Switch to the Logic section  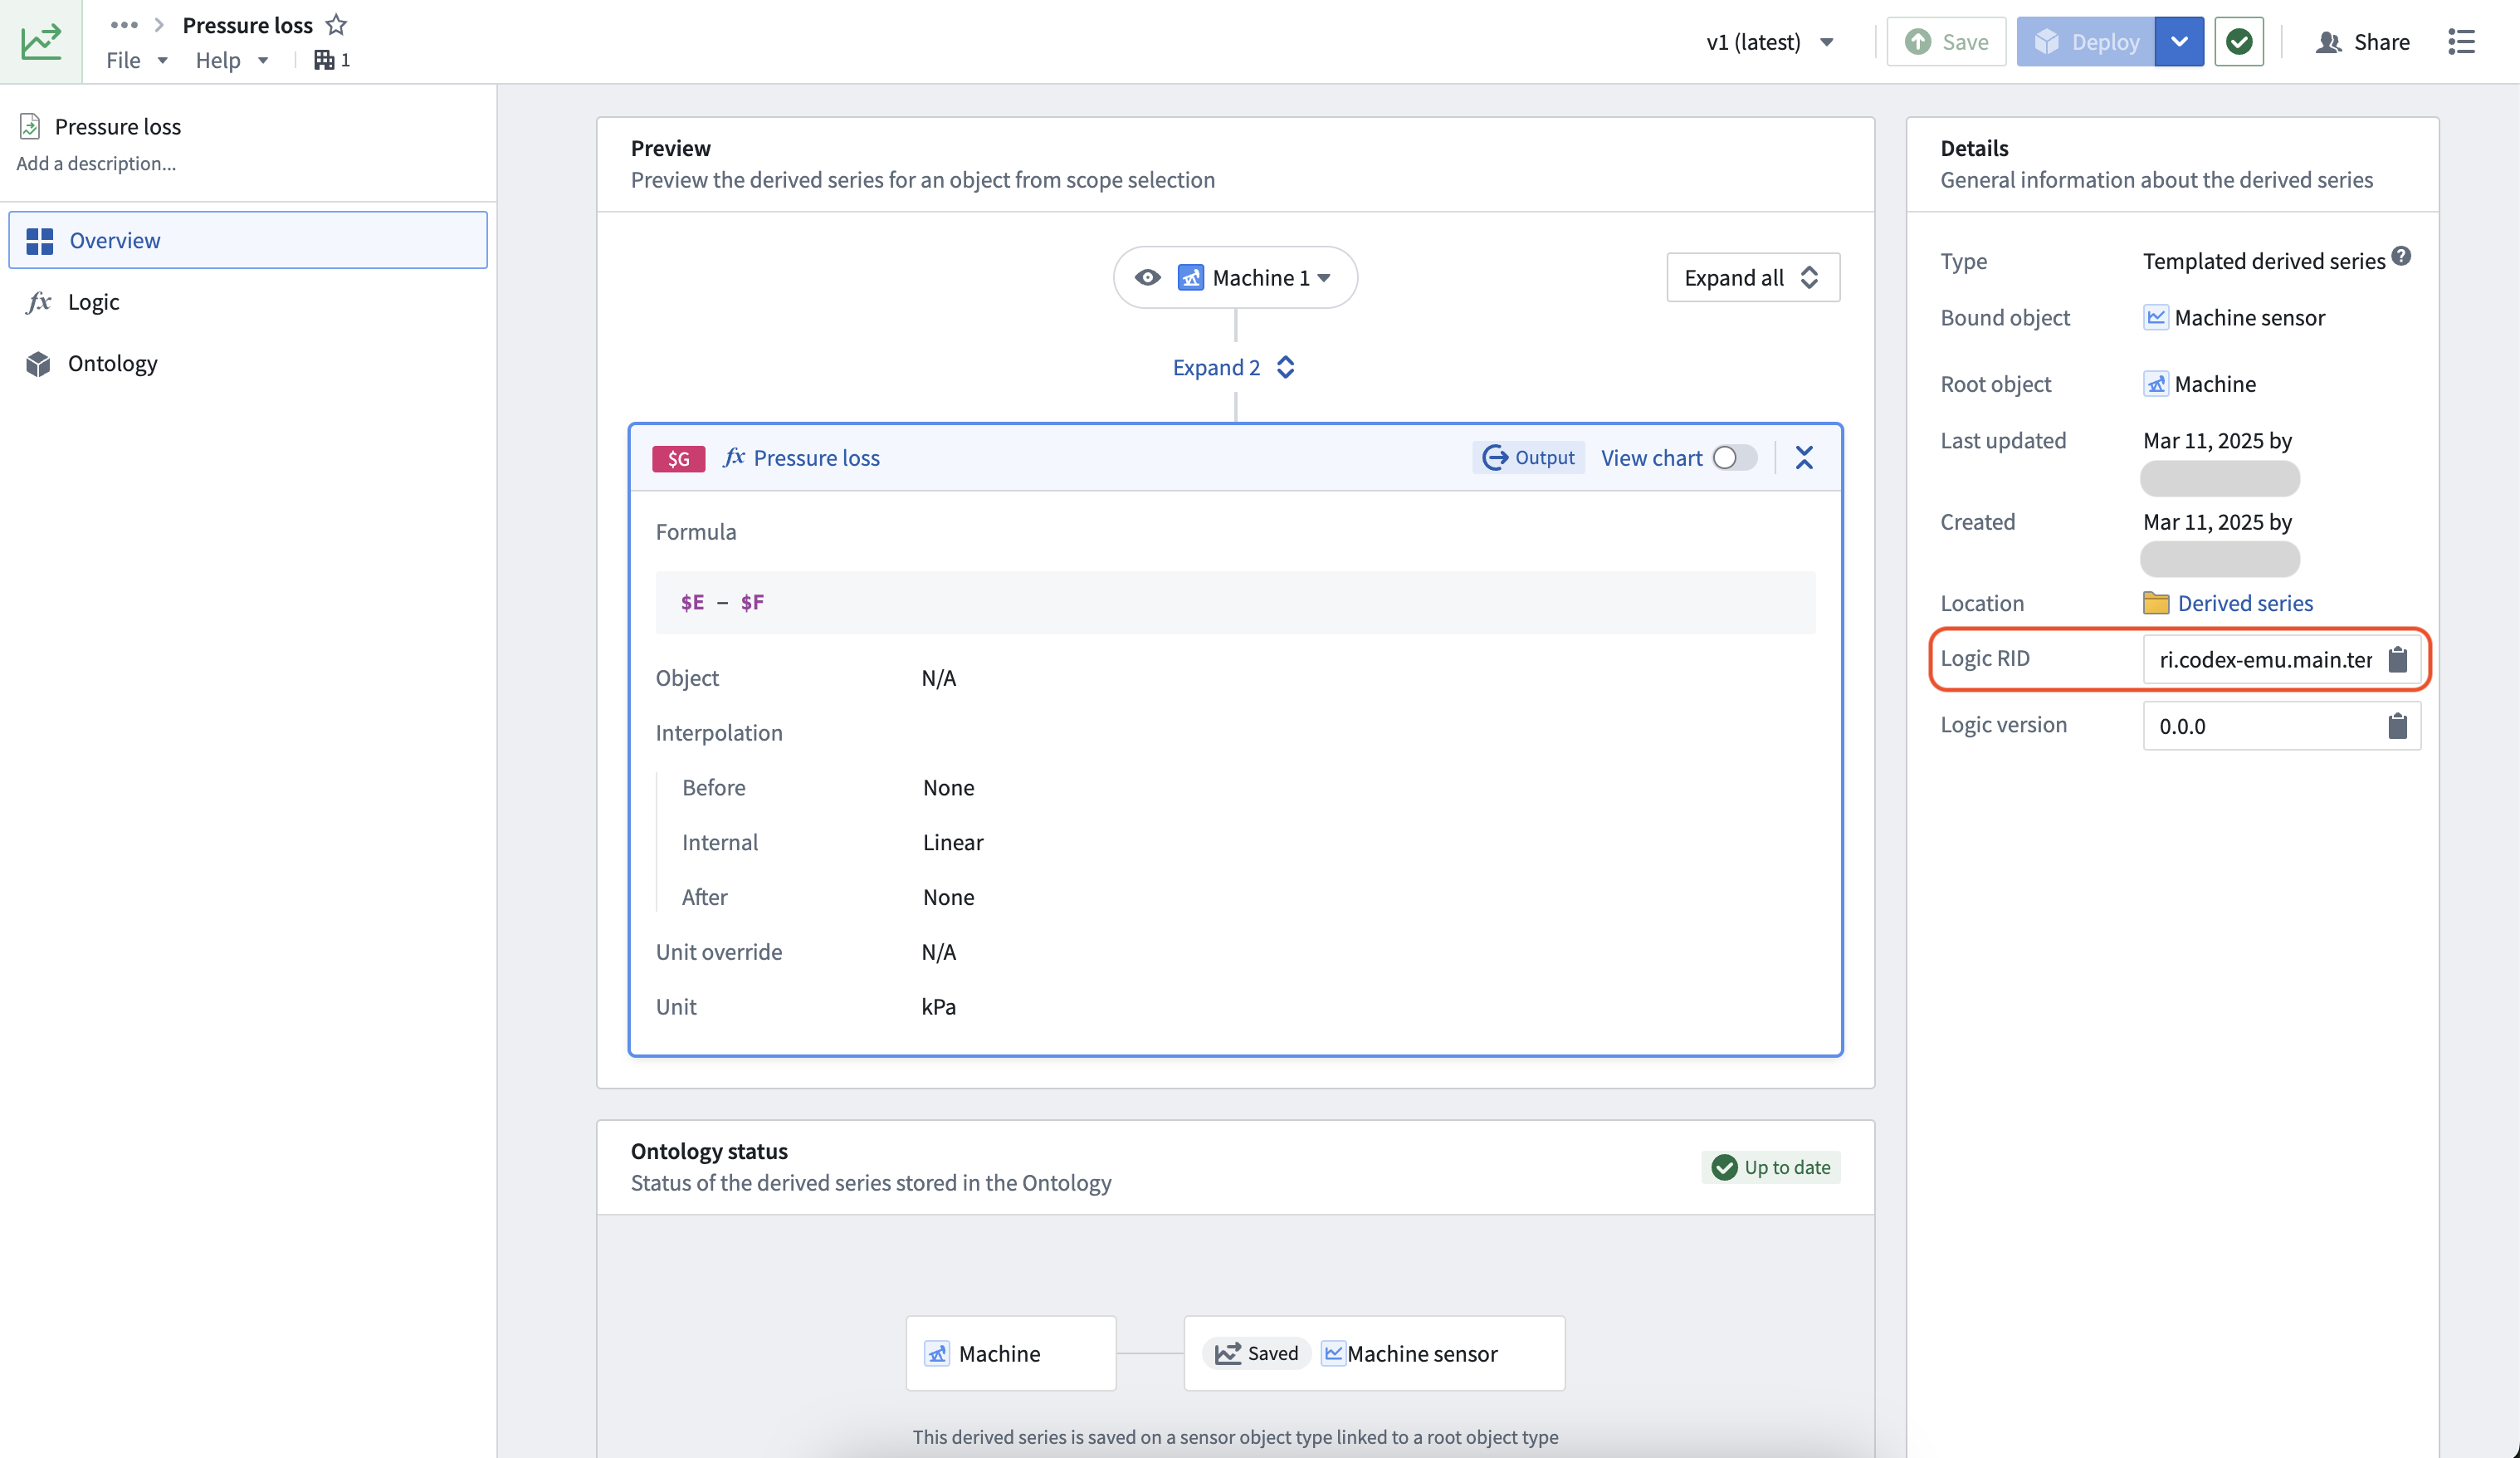click(x=247, y=302)
